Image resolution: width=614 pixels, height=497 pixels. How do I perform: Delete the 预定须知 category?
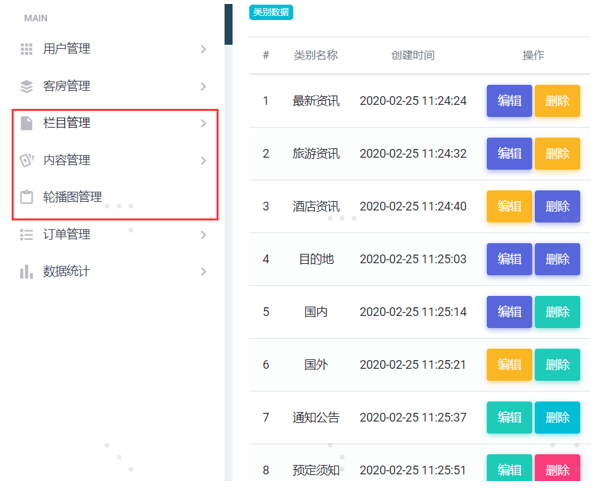557,468
